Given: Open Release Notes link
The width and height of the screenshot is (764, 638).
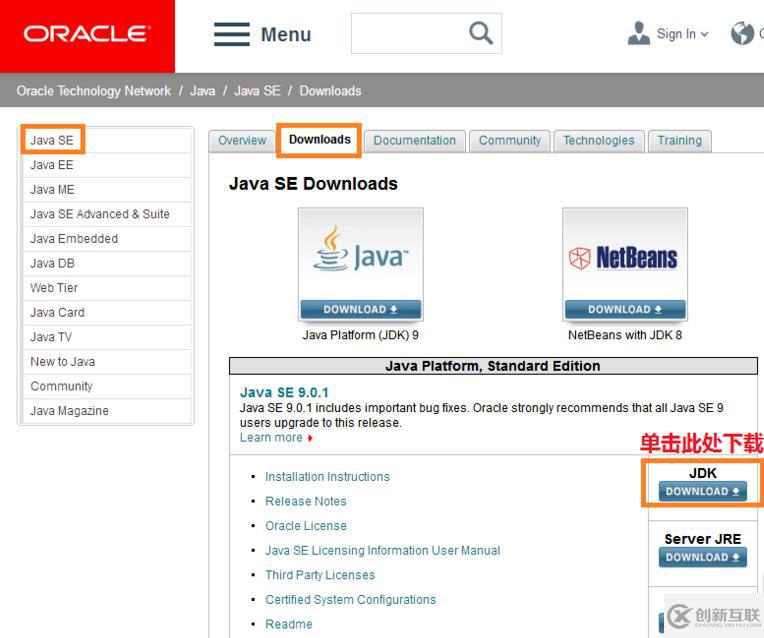Looking at the screenshot, I should 306,501.
